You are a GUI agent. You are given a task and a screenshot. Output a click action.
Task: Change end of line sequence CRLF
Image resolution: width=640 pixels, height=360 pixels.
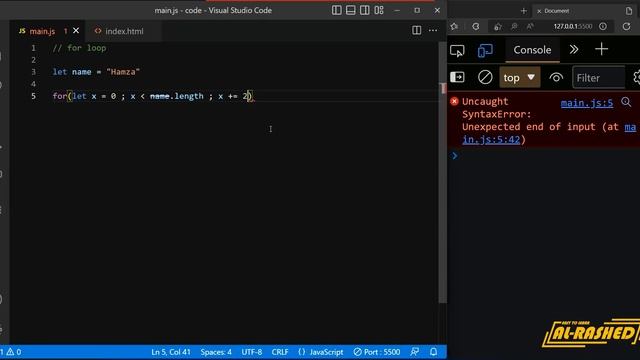[280, 352]
